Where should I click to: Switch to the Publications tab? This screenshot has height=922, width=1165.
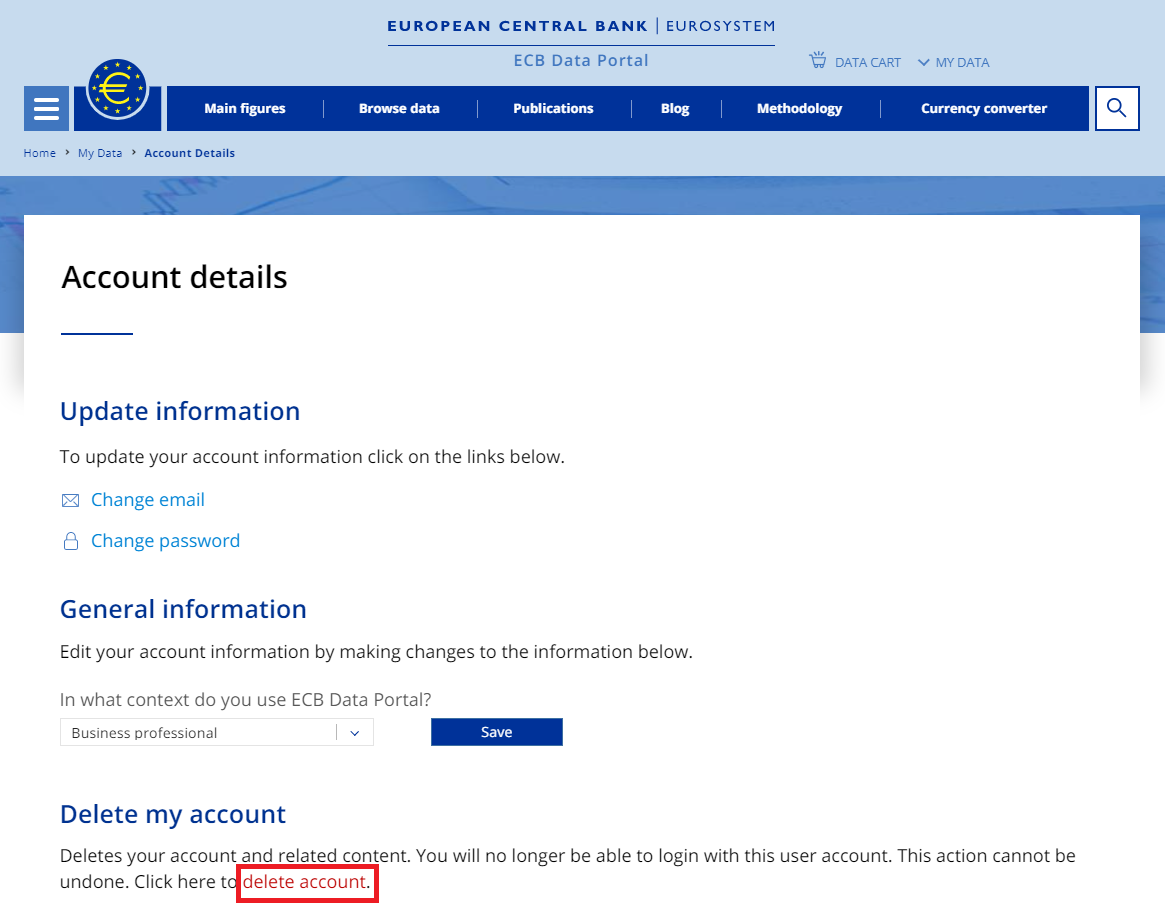pyautogui.click(x=553, y=108)
